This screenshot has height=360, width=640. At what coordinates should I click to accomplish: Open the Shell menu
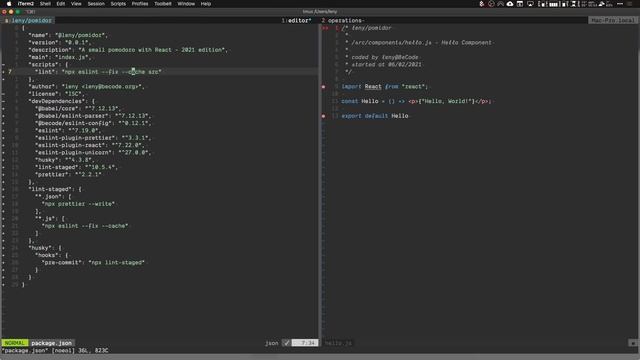(45, 4)
